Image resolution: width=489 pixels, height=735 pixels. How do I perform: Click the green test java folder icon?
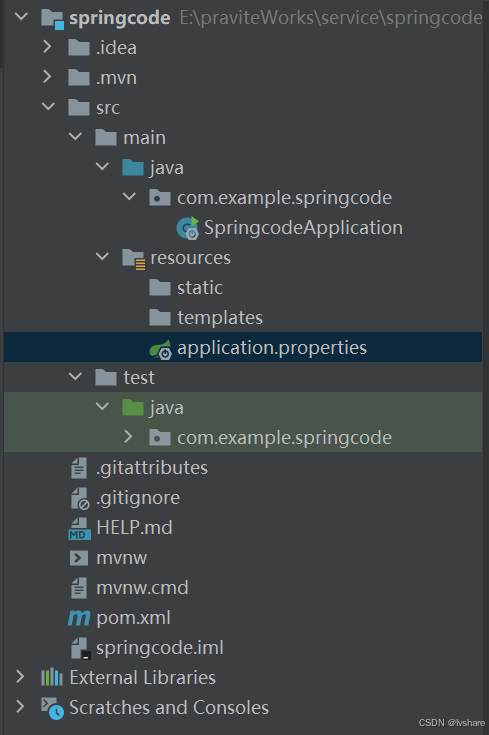pyautogui.click(x=133, y=408)
